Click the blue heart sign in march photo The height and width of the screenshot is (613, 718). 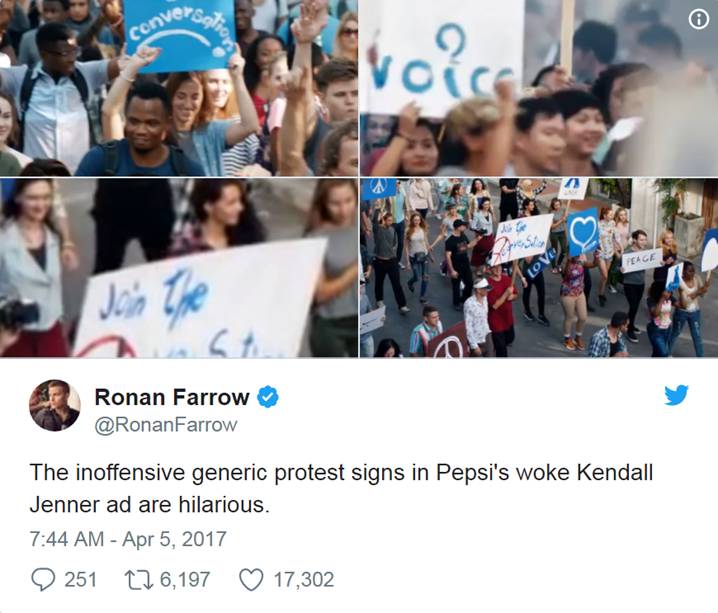coord(583,232)
